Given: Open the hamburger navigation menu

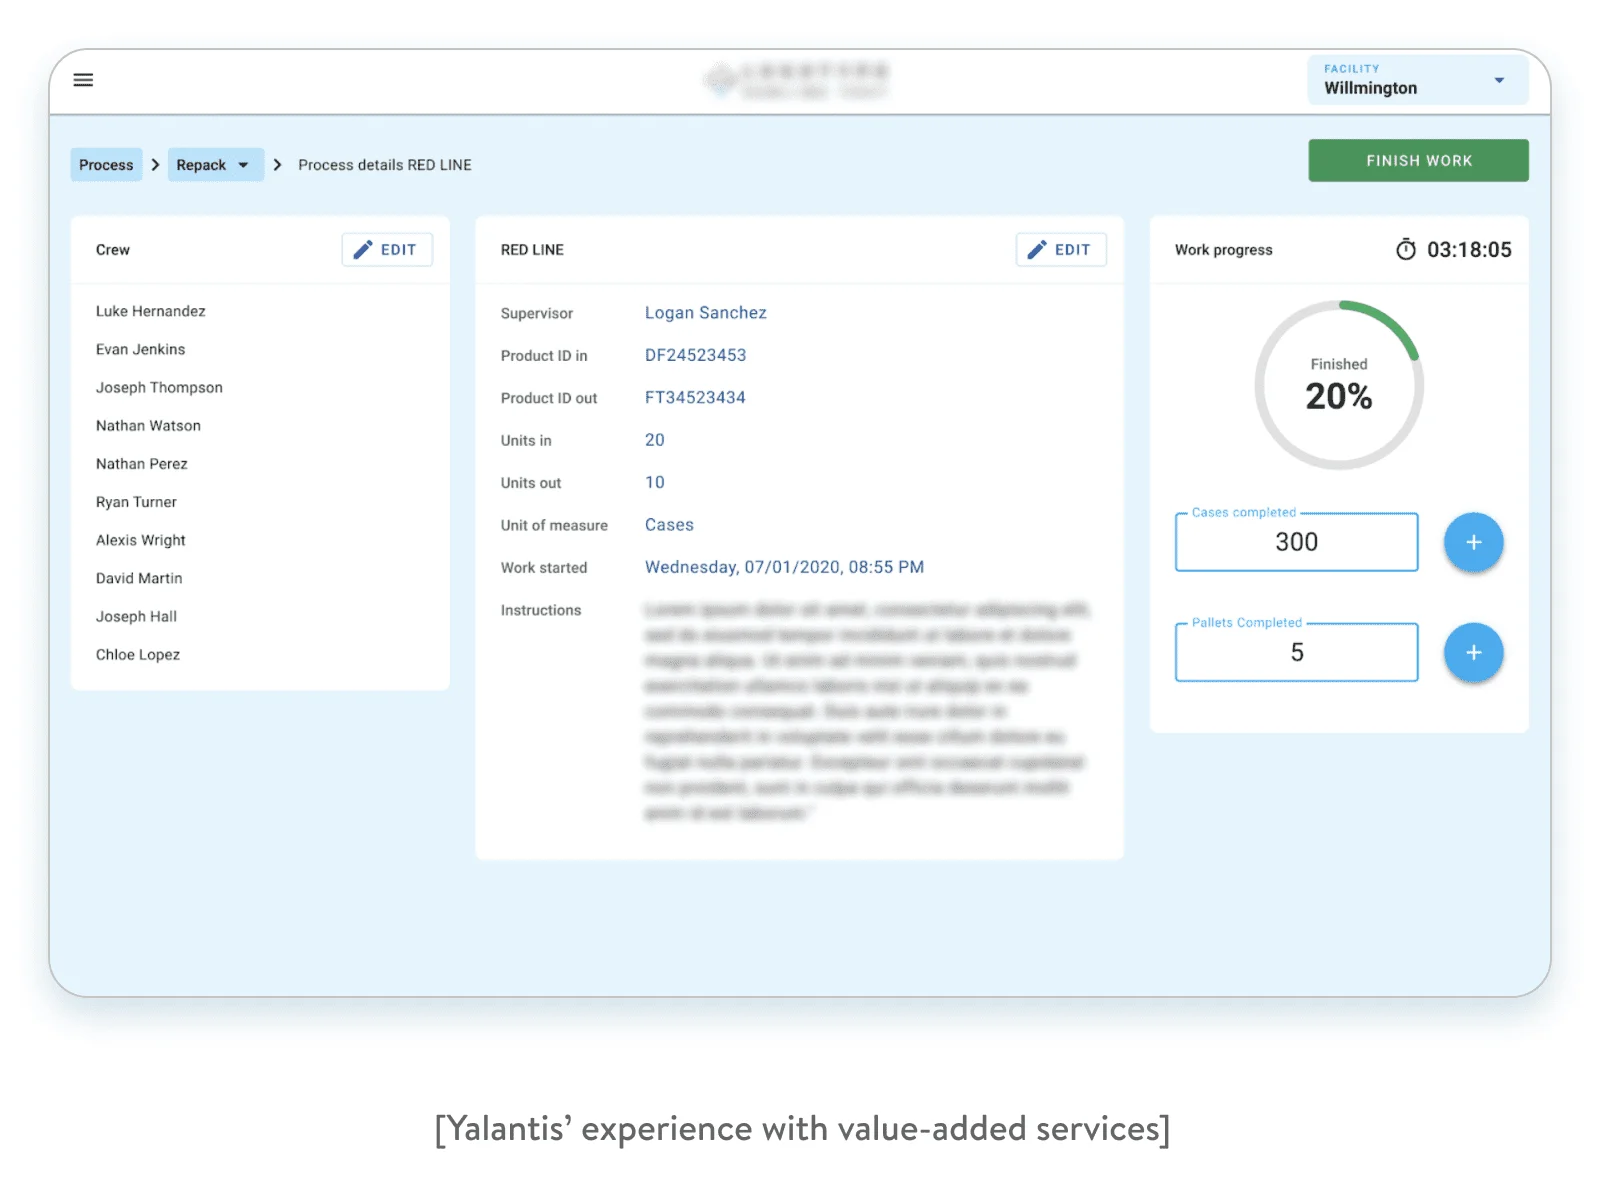Looking at the screenshot, I should 83,80.
